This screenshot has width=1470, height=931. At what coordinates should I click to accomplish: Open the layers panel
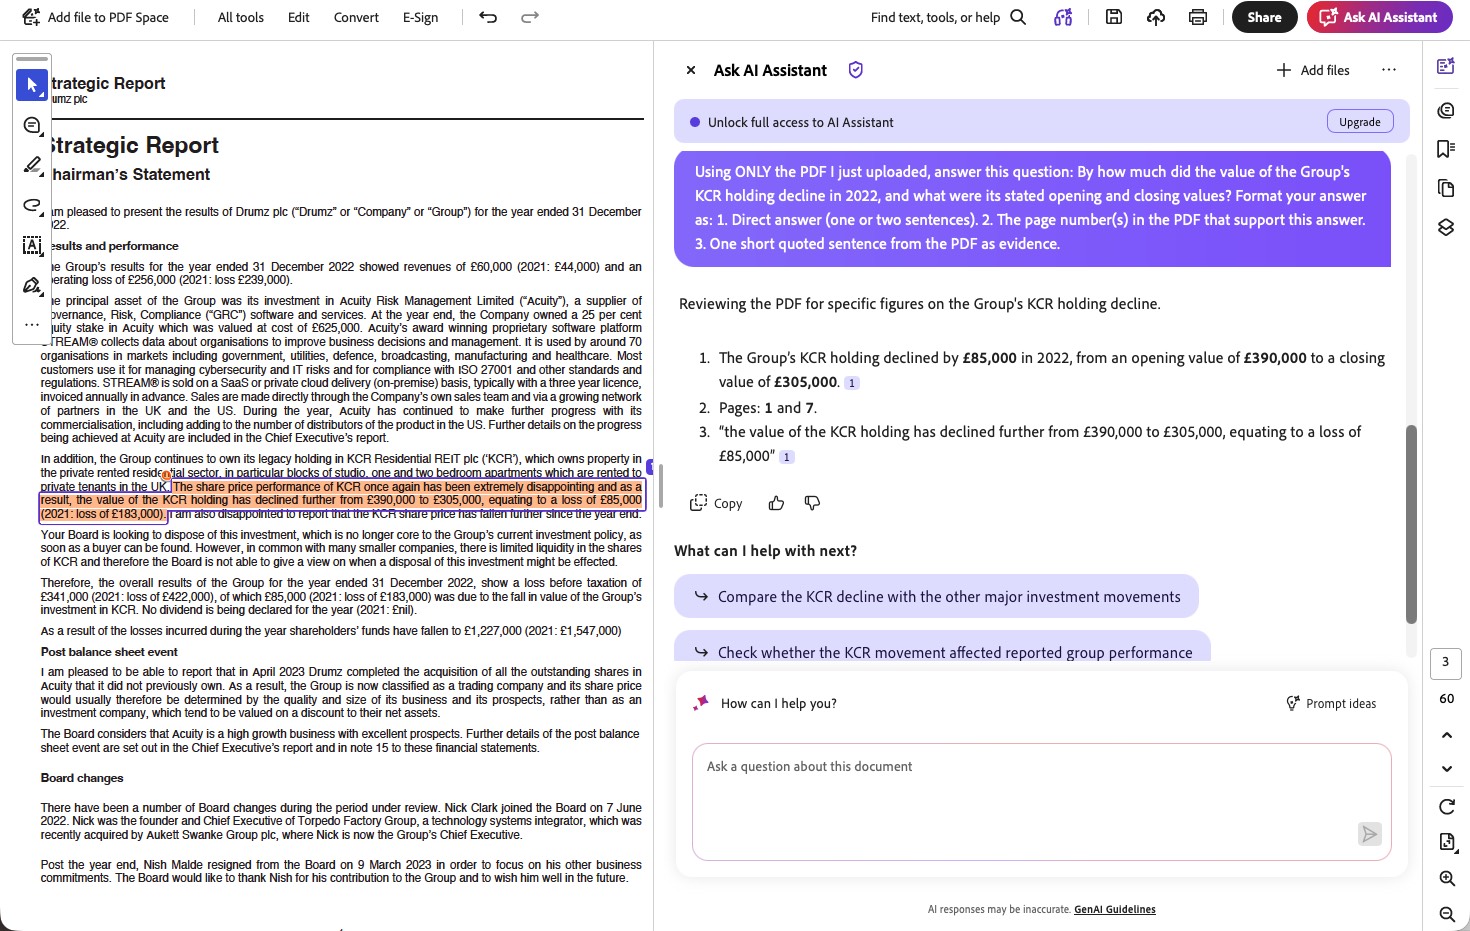[1446, 227]
